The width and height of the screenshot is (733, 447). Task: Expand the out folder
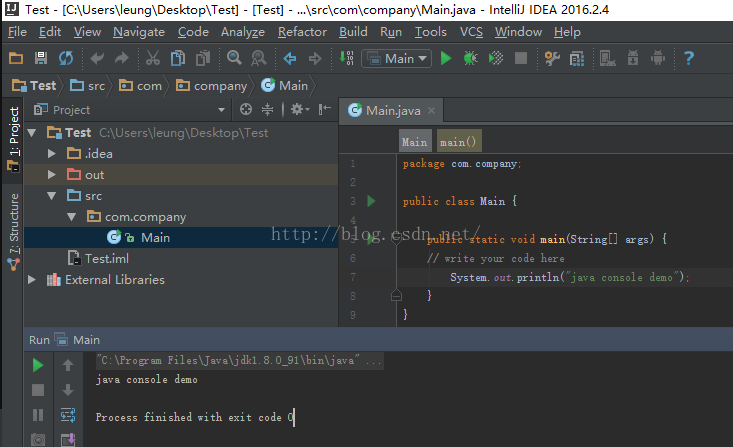(51, 174)
